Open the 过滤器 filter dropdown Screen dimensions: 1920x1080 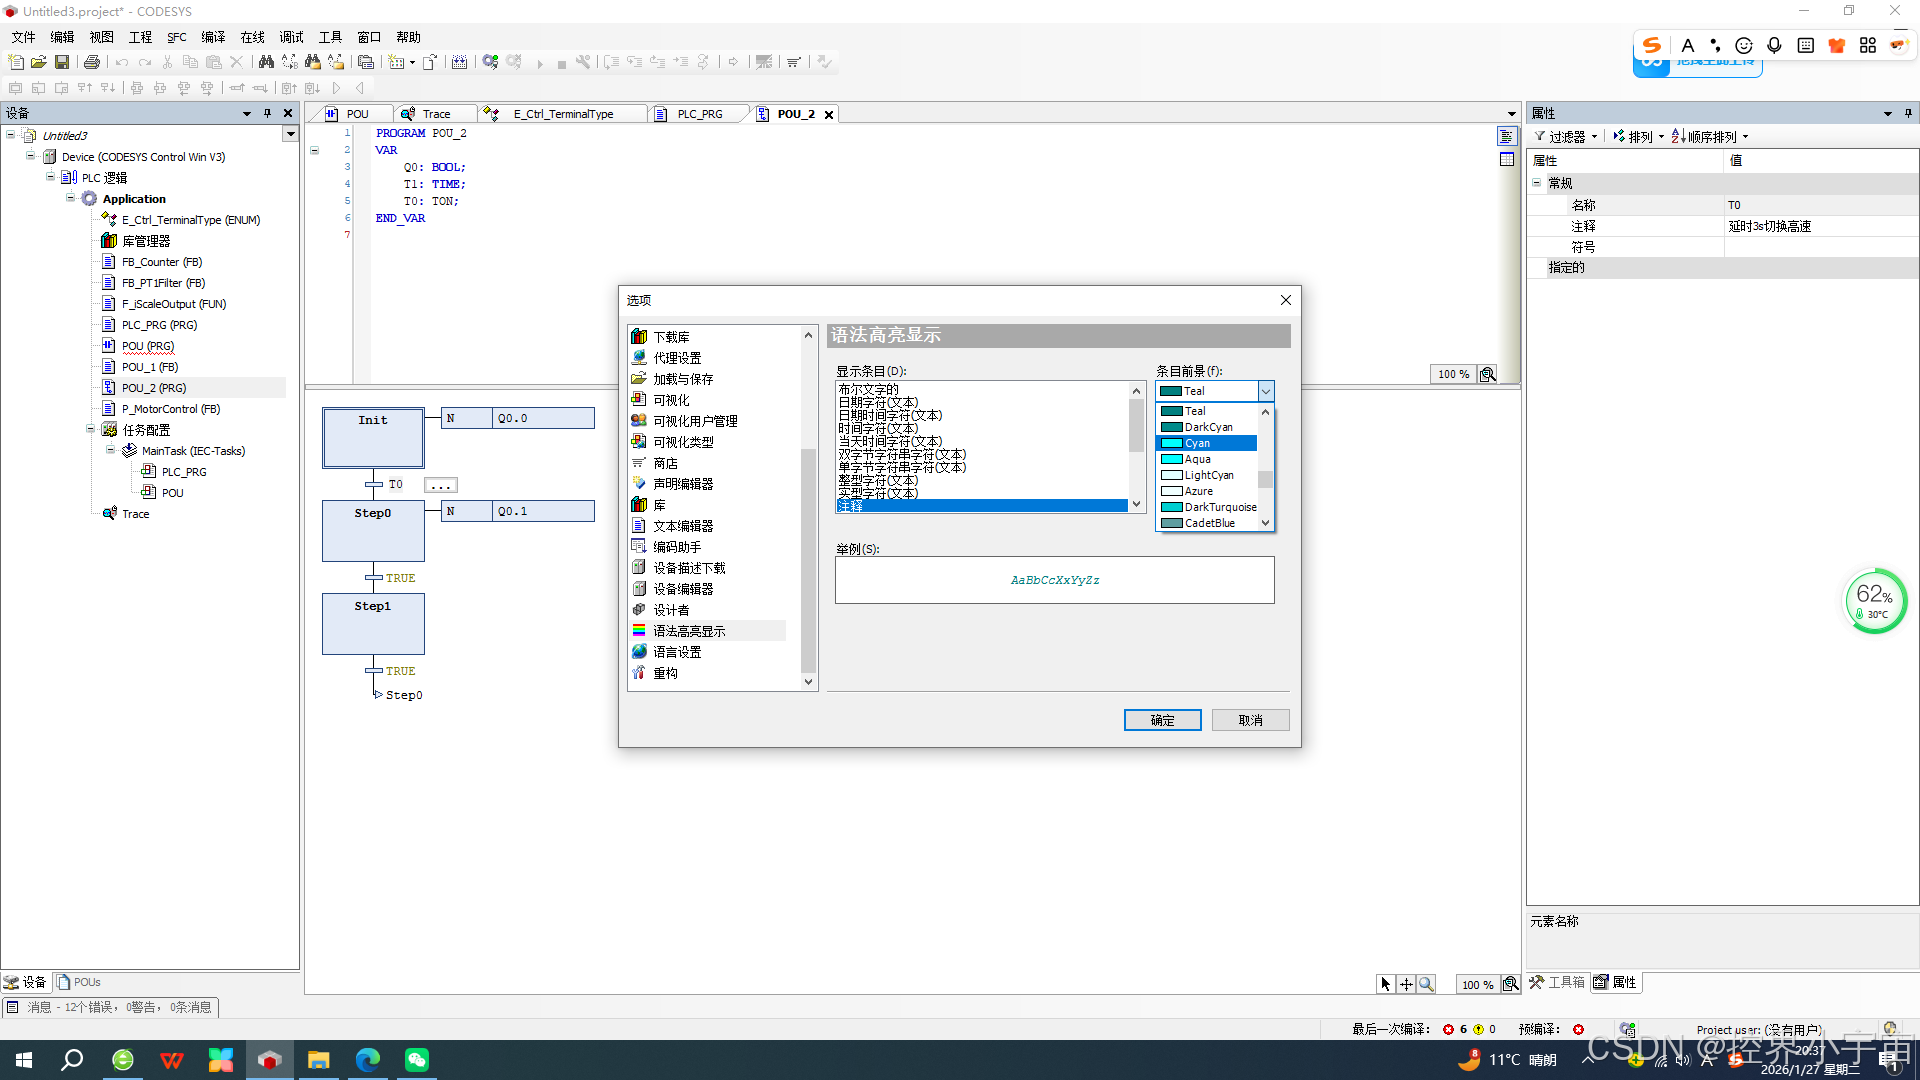1566,137
